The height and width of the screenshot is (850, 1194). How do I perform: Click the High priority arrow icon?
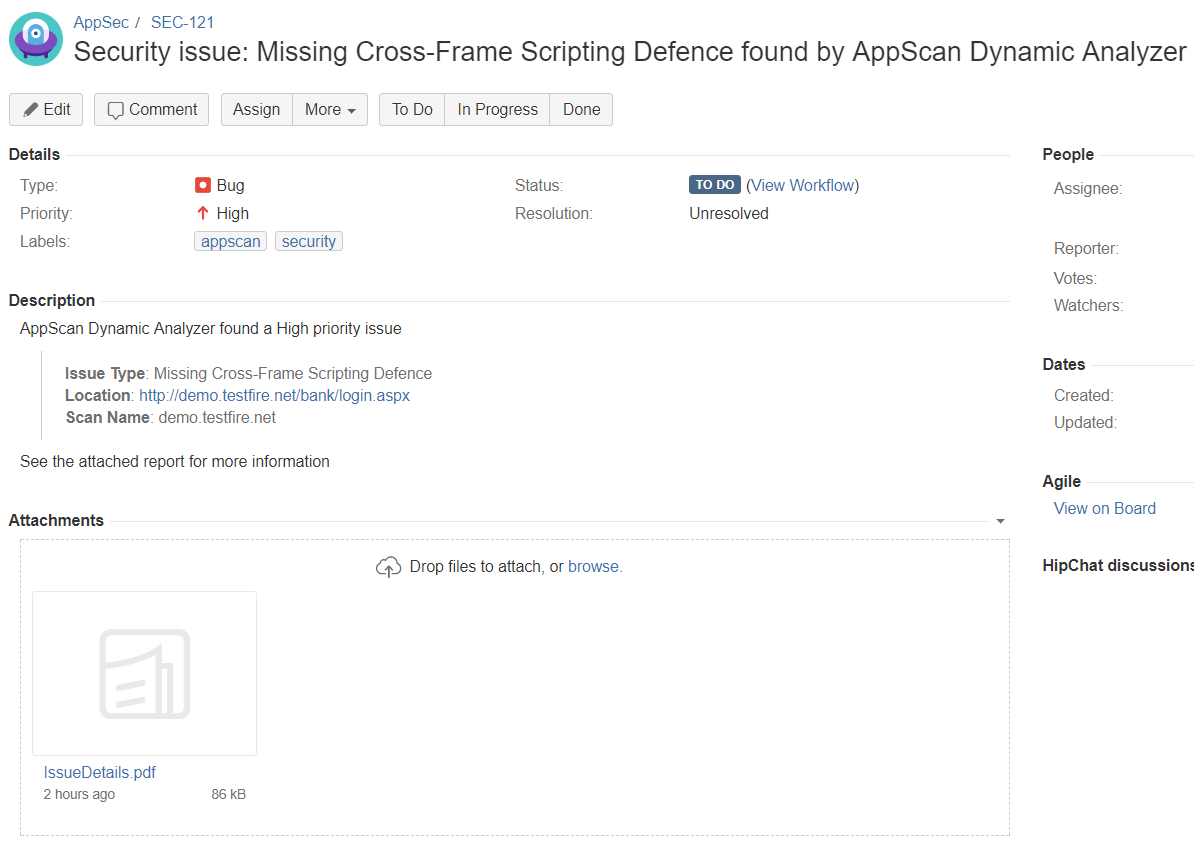[x=203, y=212]
